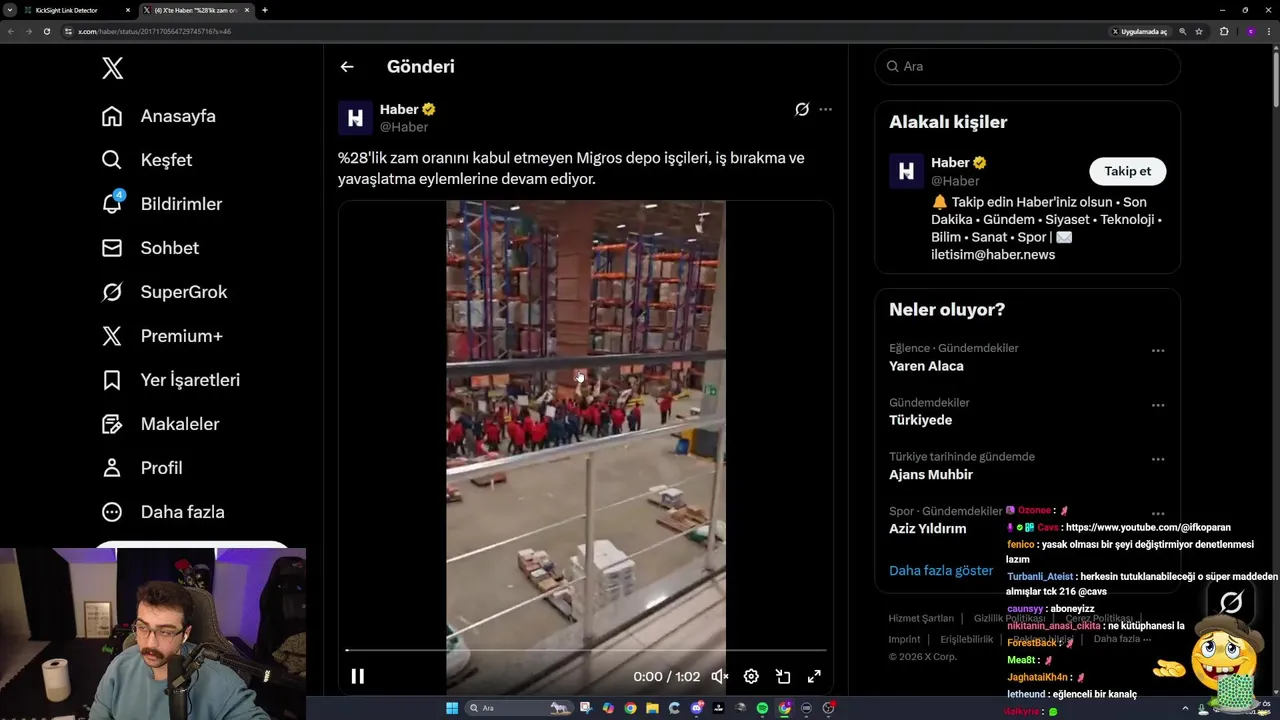Open more options for Türkiyede trend

[x=1158, y=405]
